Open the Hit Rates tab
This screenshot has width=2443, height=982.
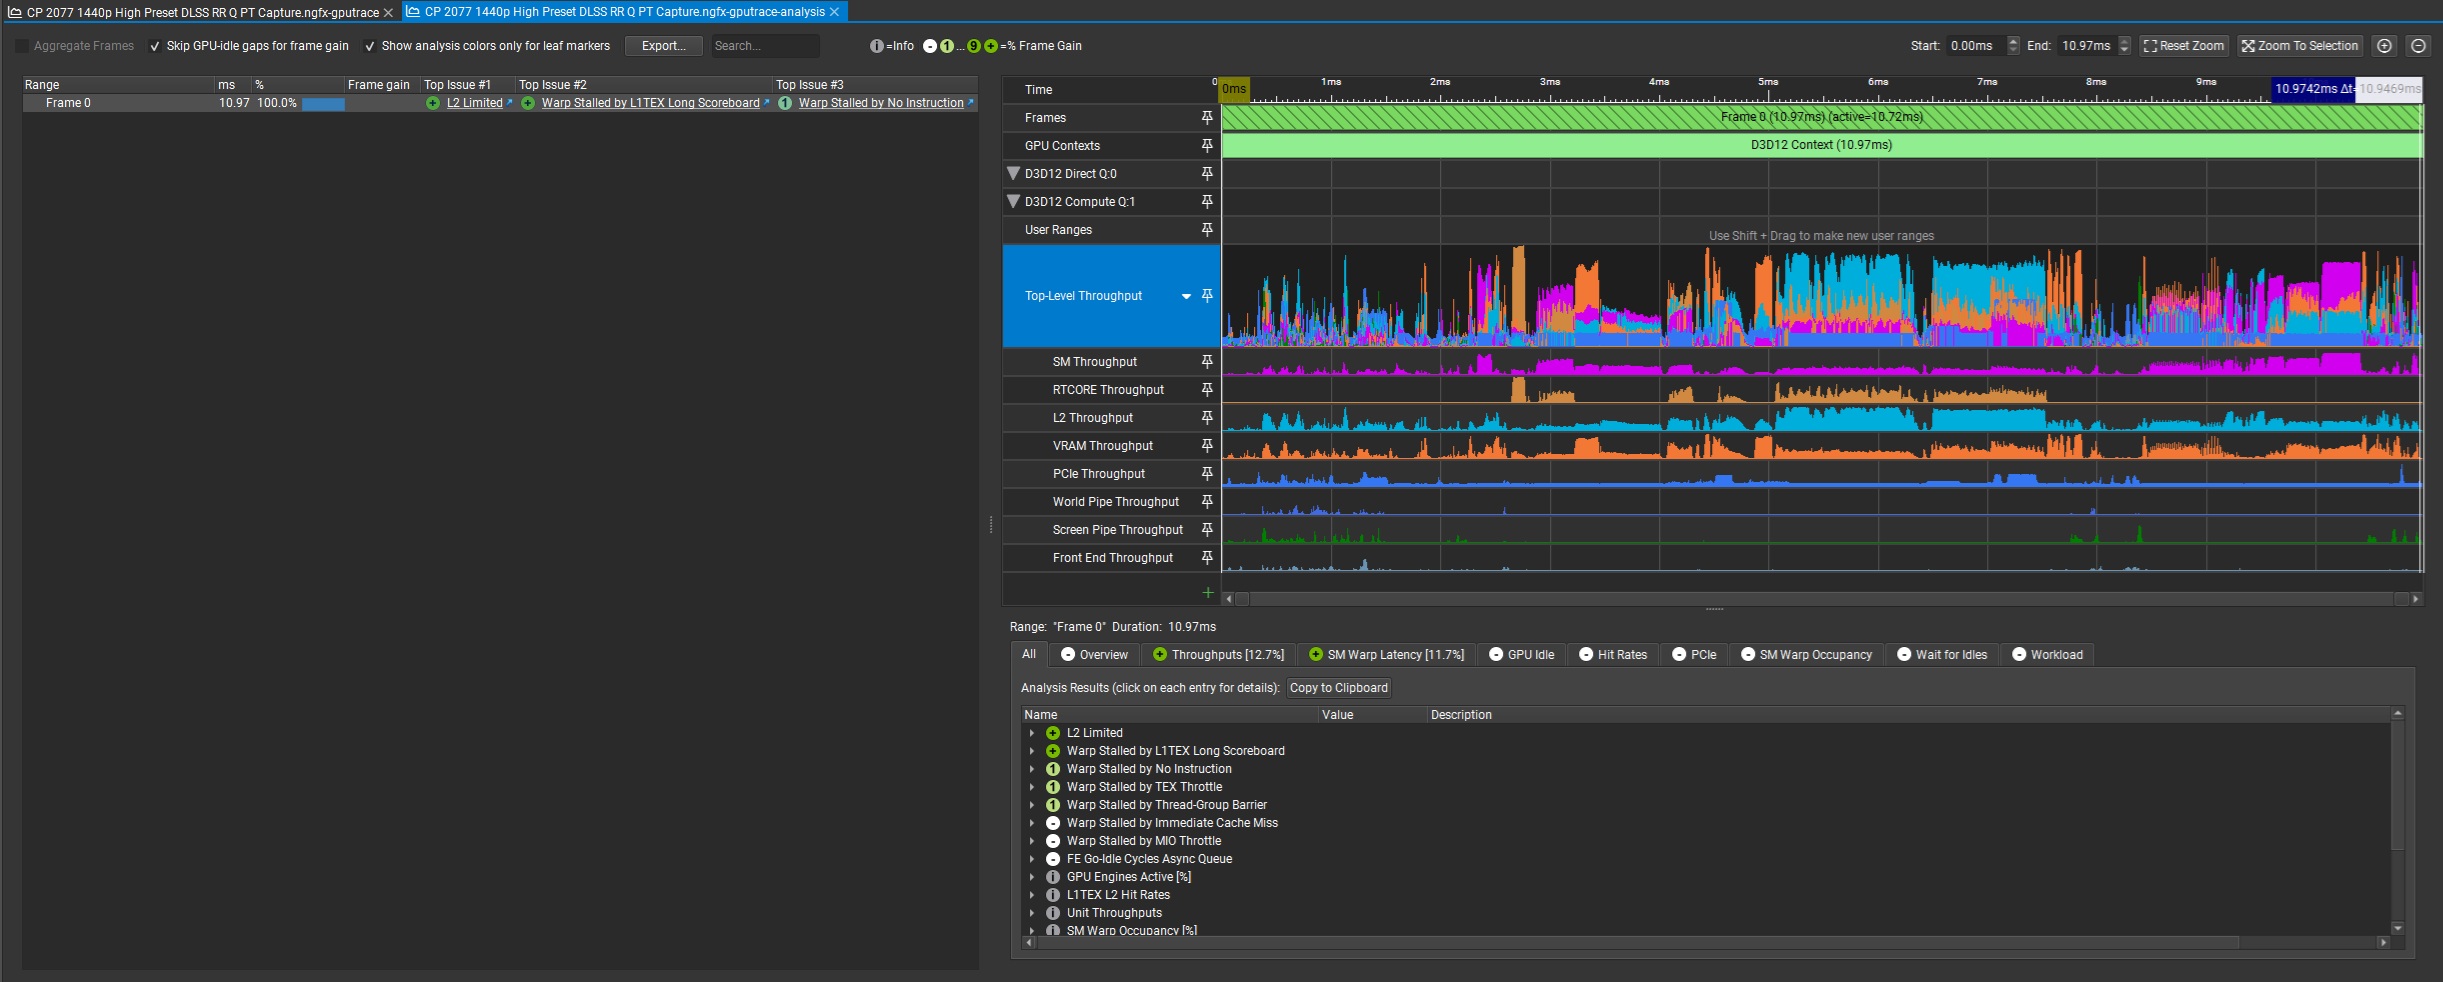(1612, 655)
